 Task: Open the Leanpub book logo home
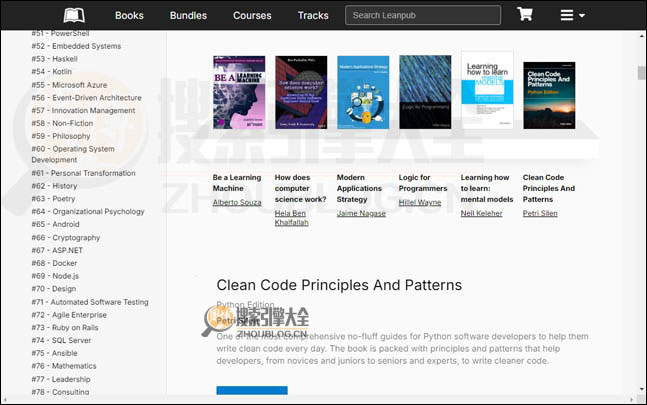[x=74, y=16]
